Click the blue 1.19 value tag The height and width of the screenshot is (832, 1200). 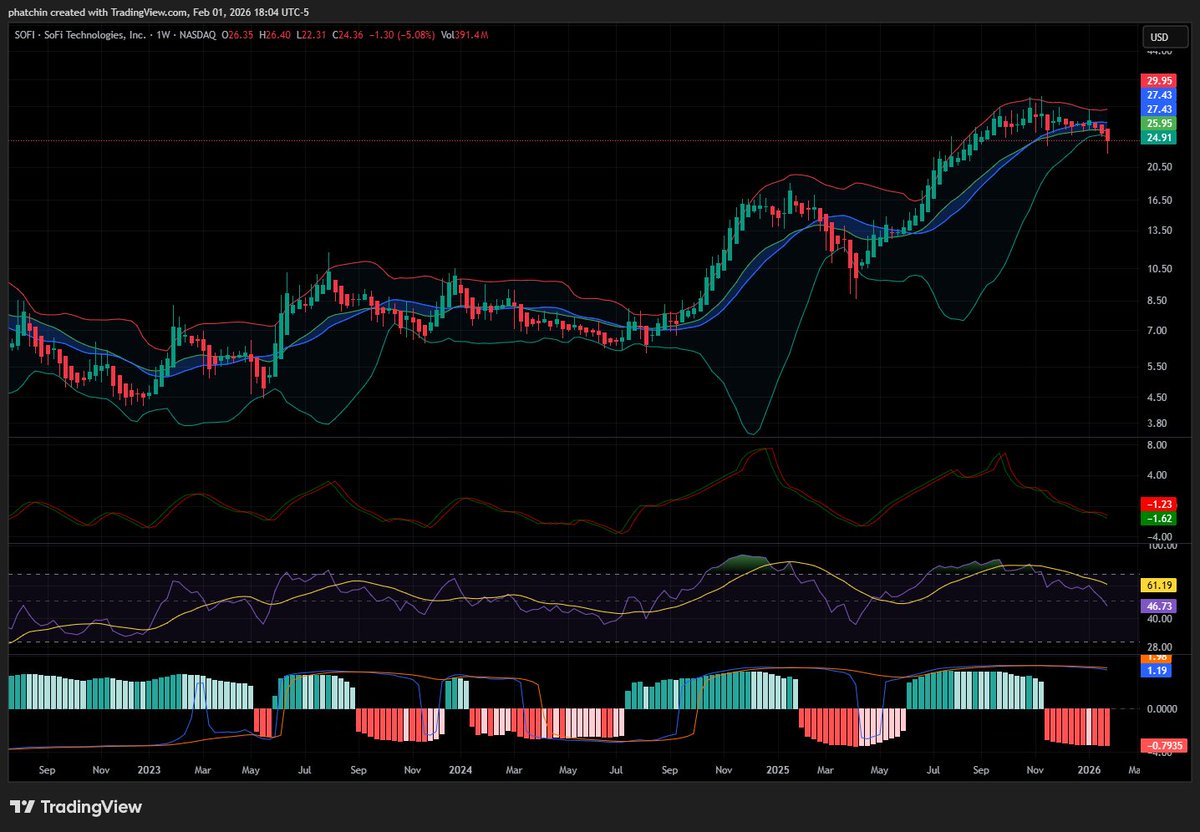[x=1158, y=671]
